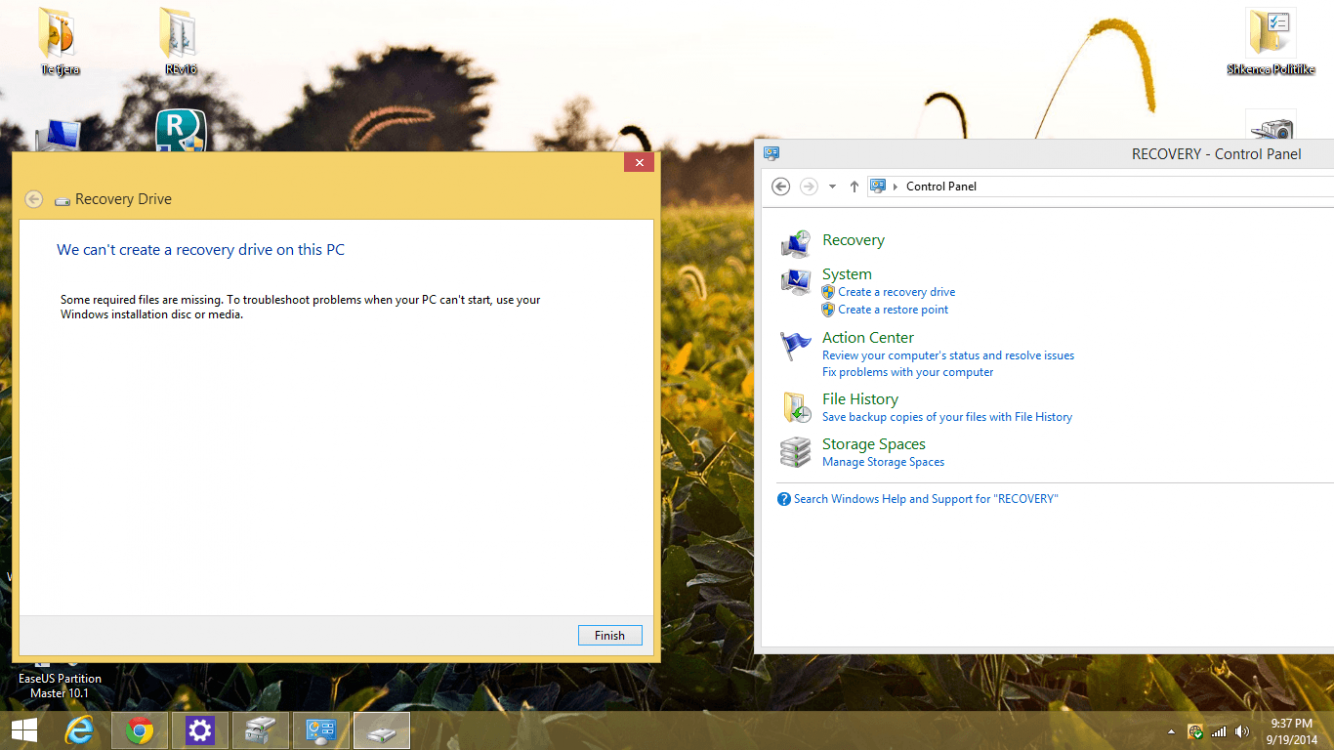
Task: Open the Action Center flag icon
Action: click(x=796, y=346)
